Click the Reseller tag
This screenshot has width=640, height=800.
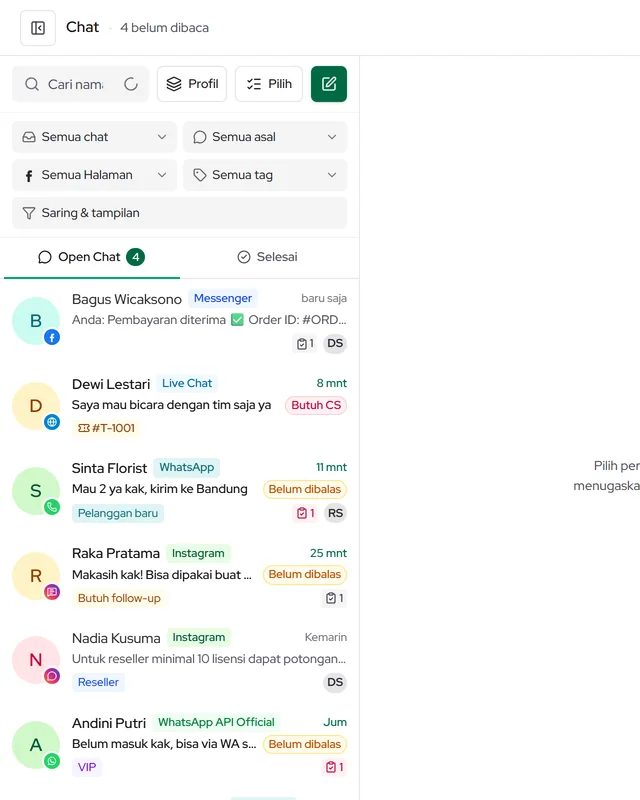(98, 682)
